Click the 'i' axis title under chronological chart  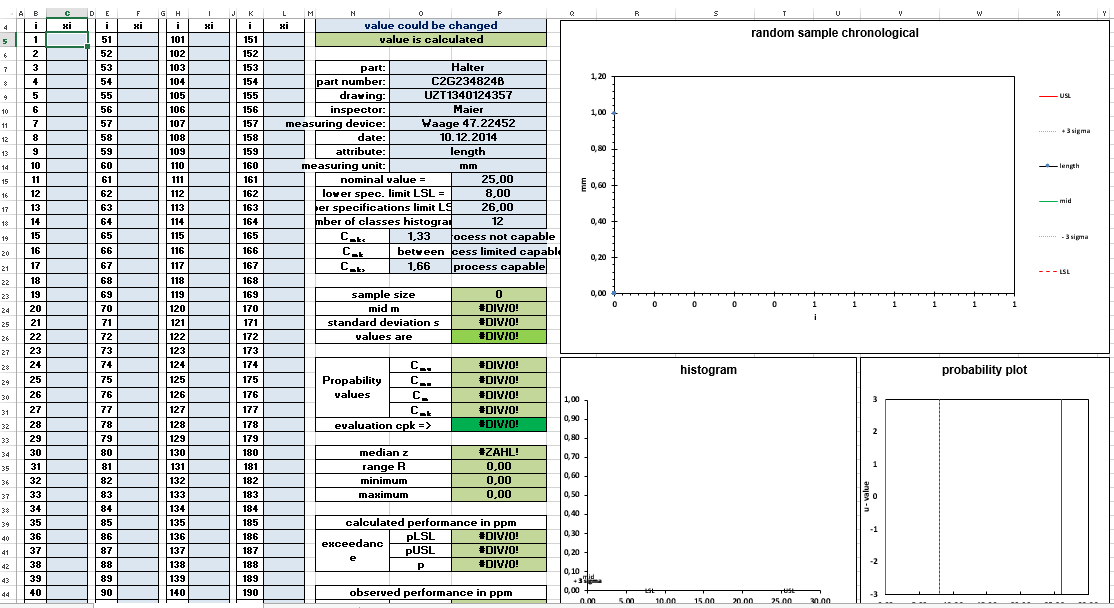[x=815, y=317]
